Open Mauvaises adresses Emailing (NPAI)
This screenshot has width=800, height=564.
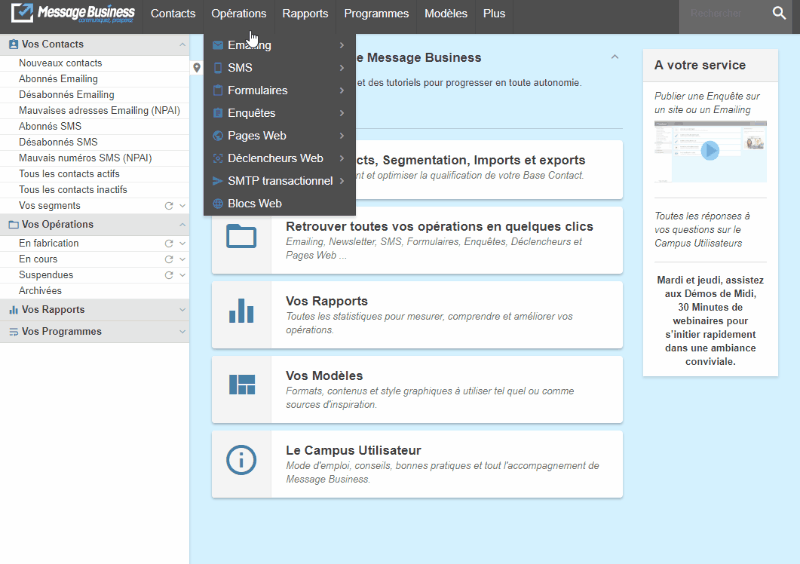click(x=99, y=110)
